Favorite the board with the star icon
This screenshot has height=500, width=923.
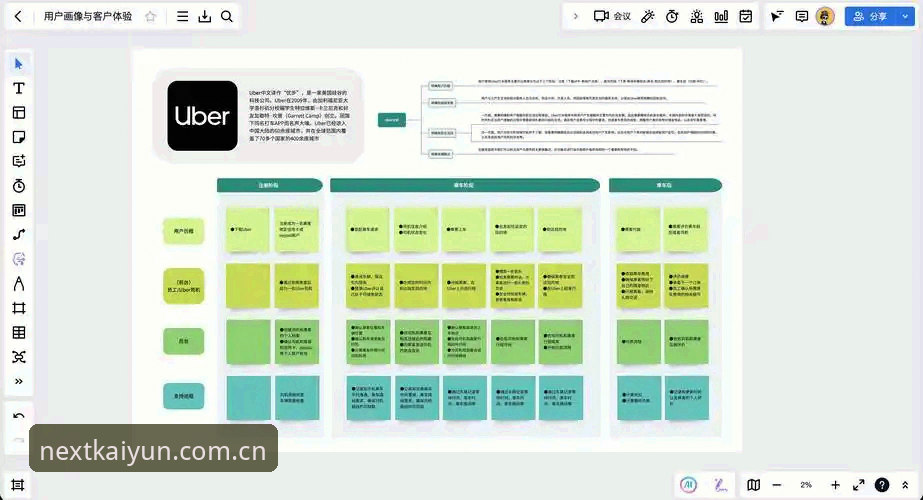151,16
